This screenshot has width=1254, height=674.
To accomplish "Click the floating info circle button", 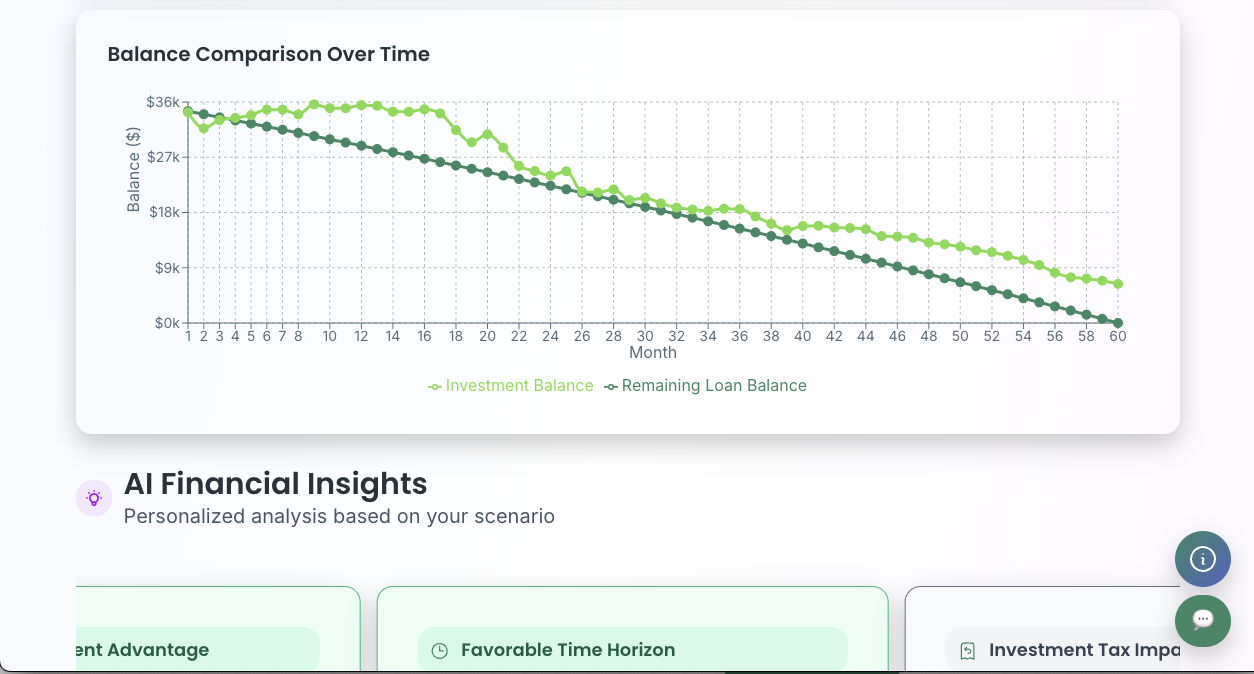I will [1203, 559].
